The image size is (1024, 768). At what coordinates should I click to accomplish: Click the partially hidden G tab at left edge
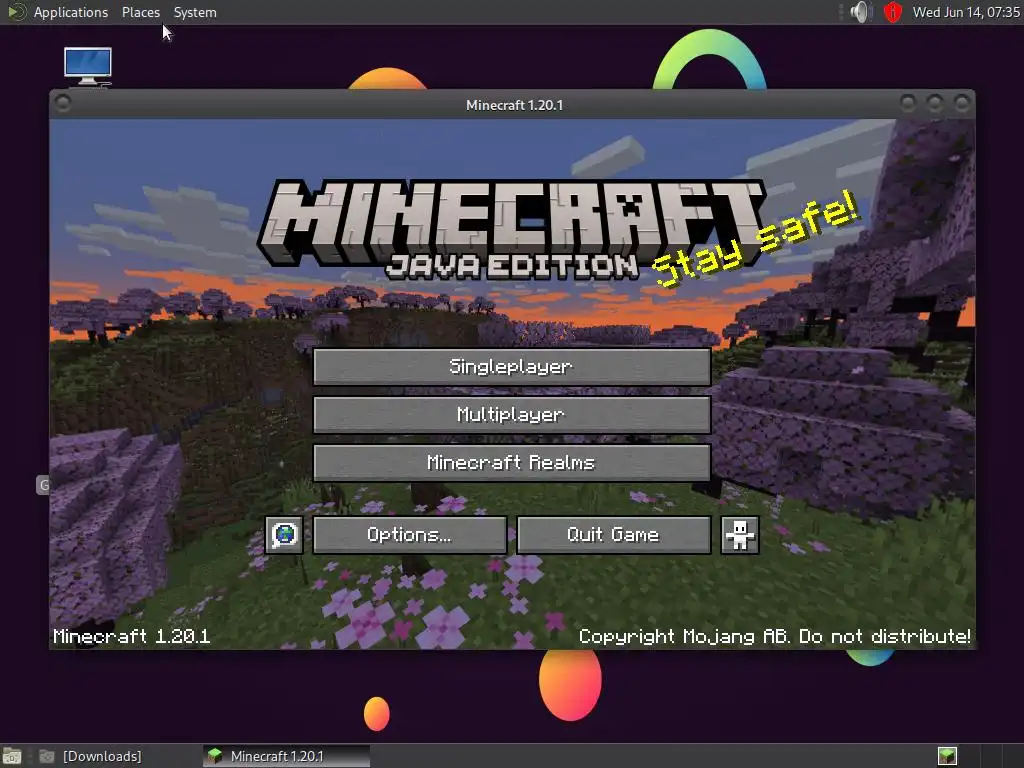[x=43, y=485]
